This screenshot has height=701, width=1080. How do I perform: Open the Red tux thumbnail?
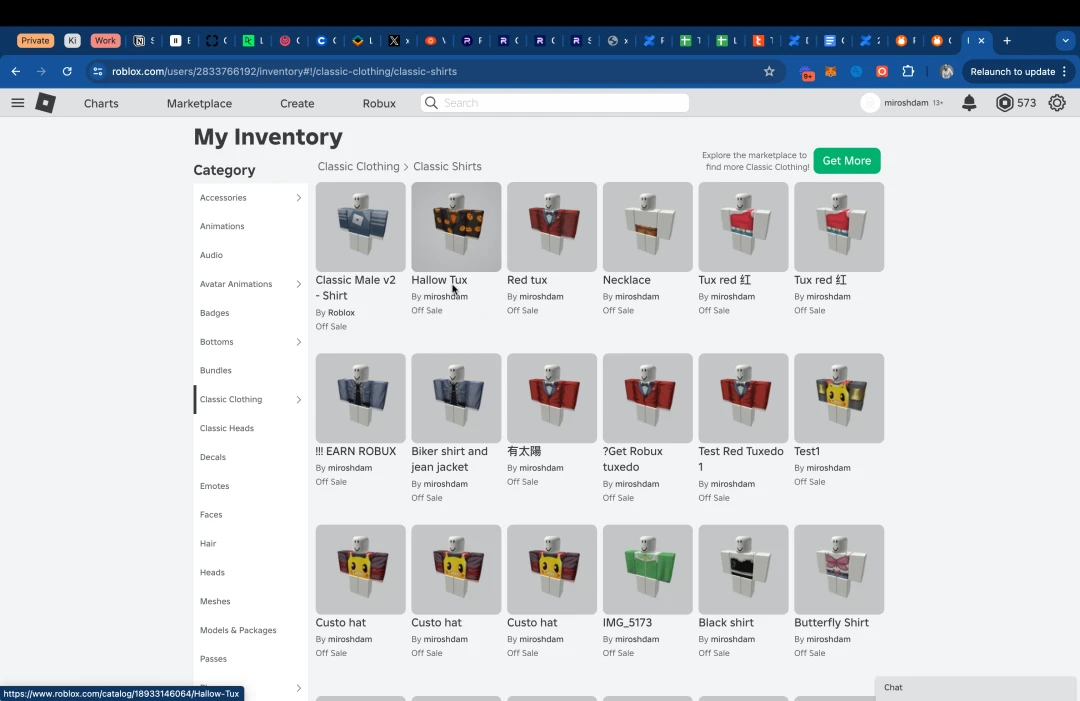552,227
